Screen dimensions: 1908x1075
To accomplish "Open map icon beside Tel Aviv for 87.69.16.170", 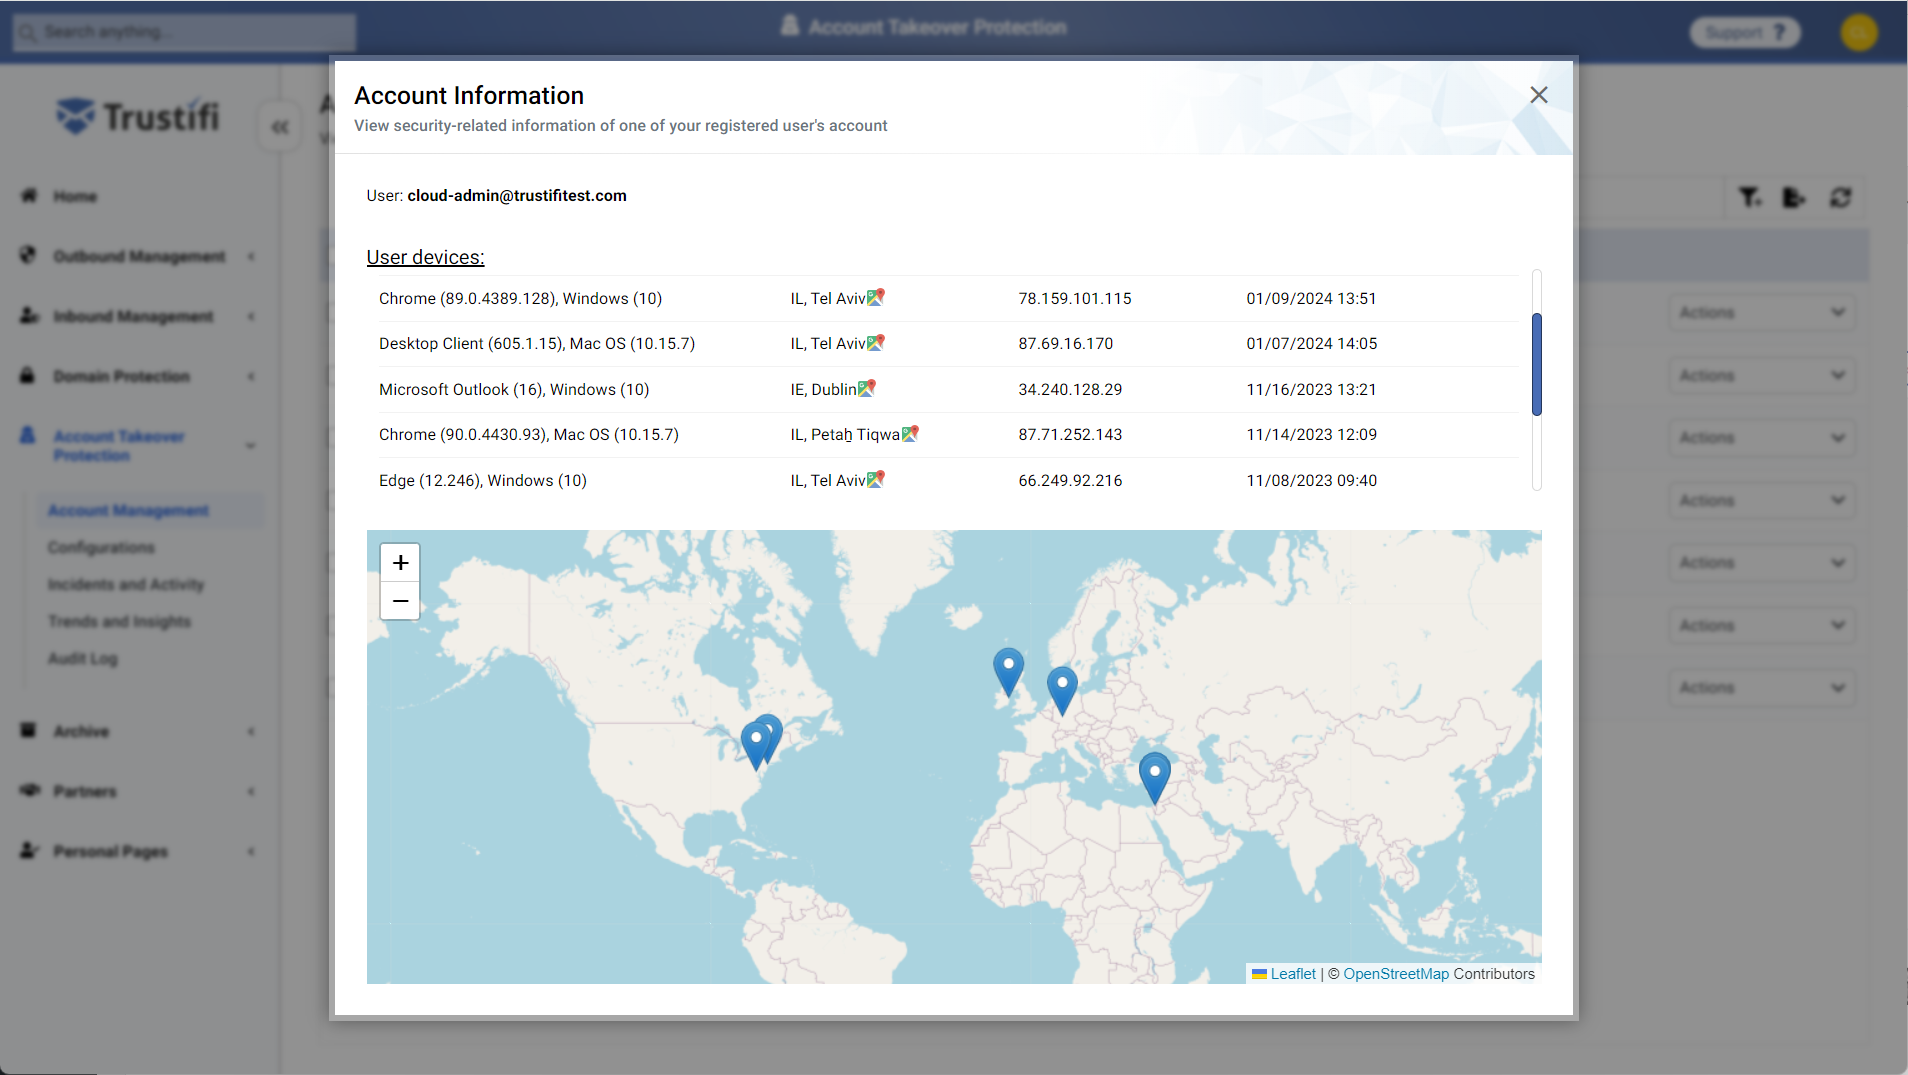I will coord(876,342).
